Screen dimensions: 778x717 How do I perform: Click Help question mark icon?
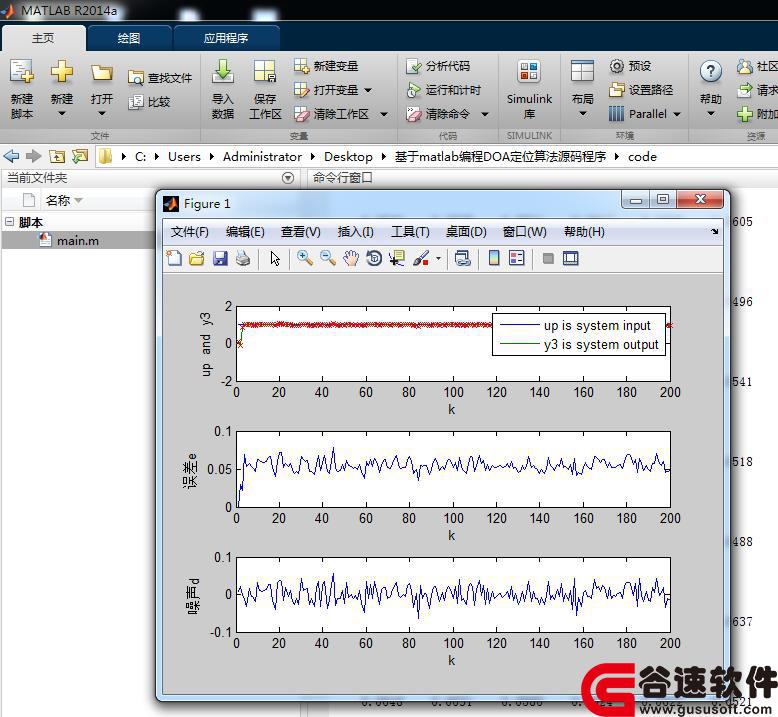[711, 72]
